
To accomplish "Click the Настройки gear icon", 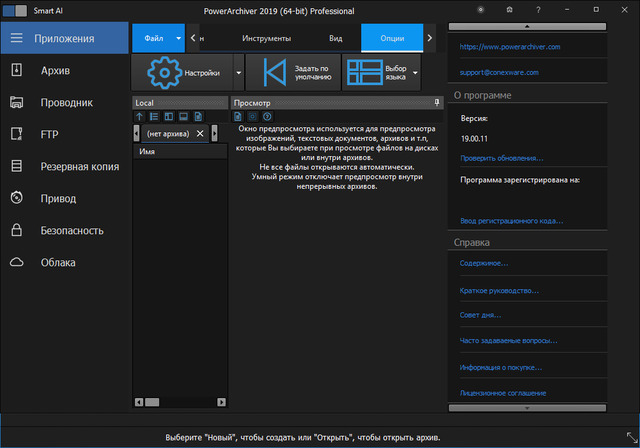I will pos(164,73).
